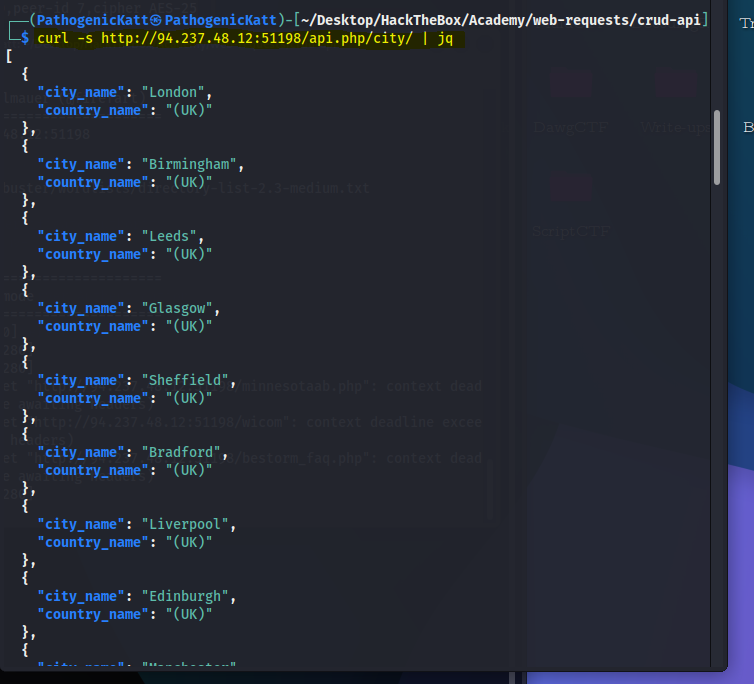The width and height of the screenshot is (754, 684).
Task: Select the "Bradford" city value
Action: (x=181, y=453)
